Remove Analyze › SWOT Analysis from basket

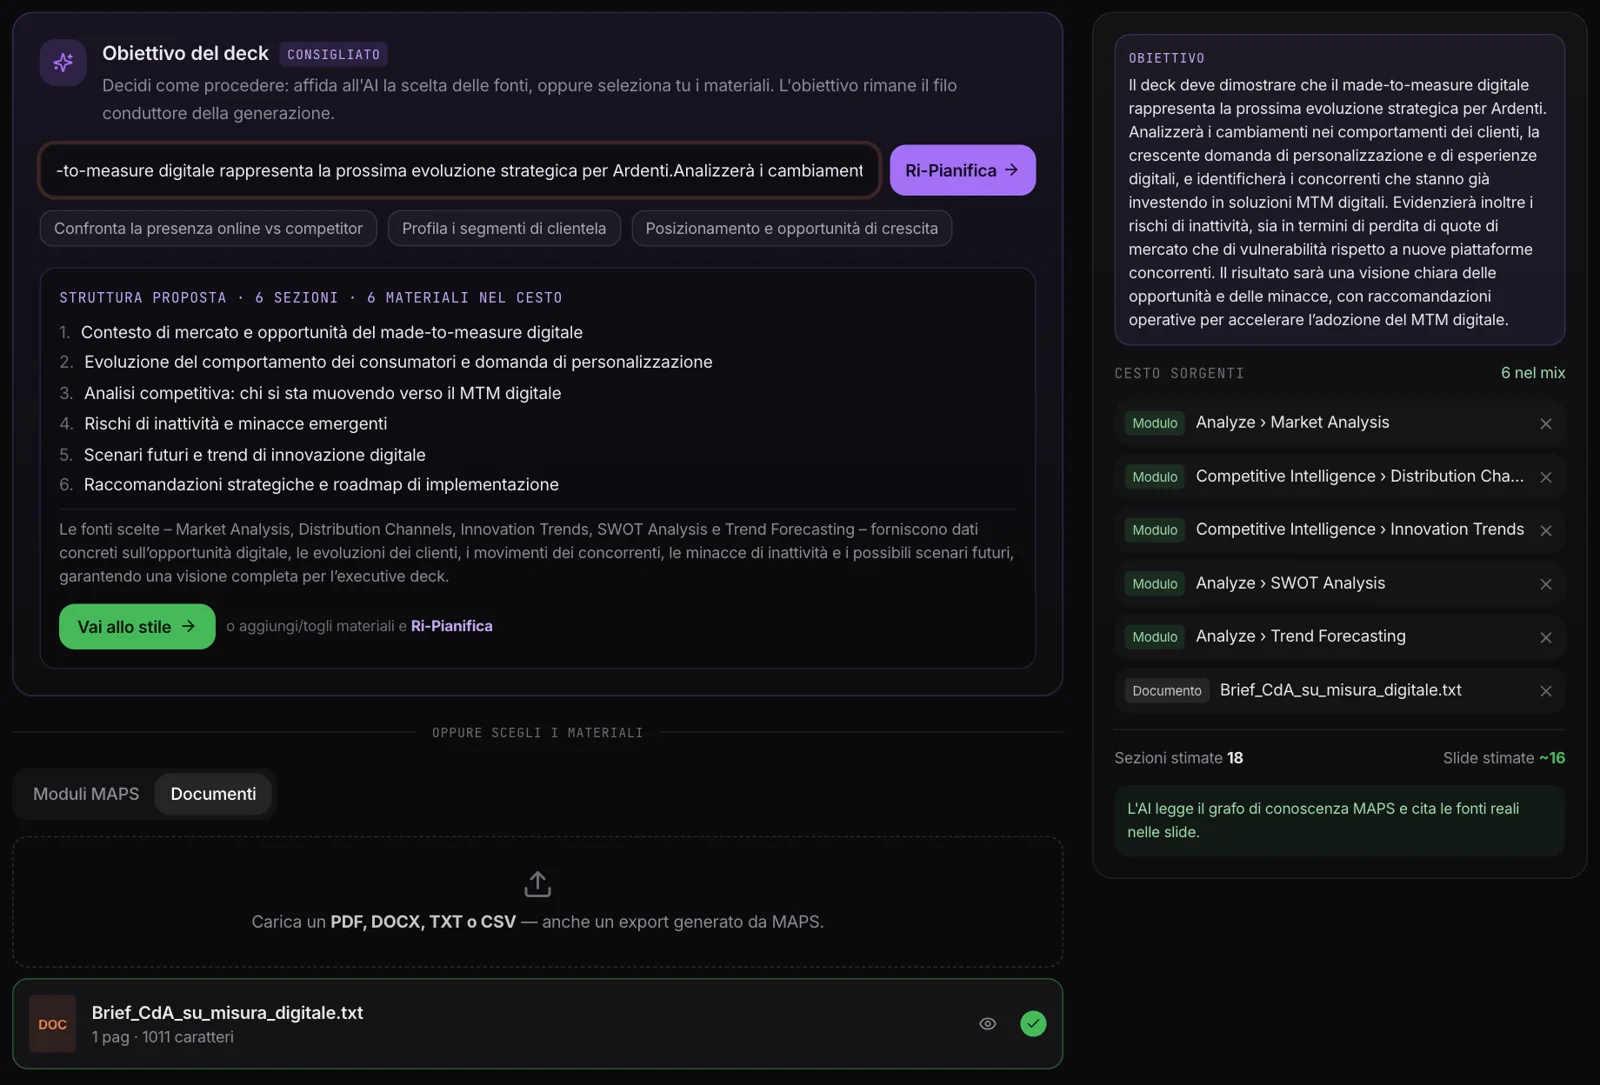(1545, 584)
